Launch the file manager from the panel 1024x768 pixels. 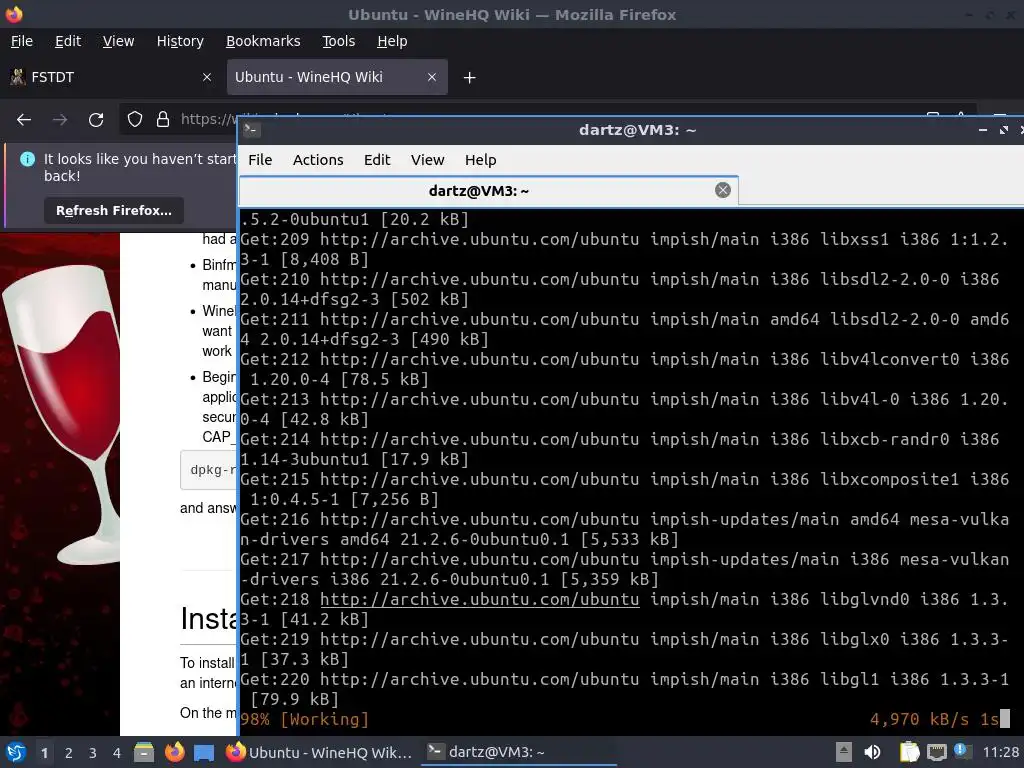pyautogui.click(x=144, y=752)
